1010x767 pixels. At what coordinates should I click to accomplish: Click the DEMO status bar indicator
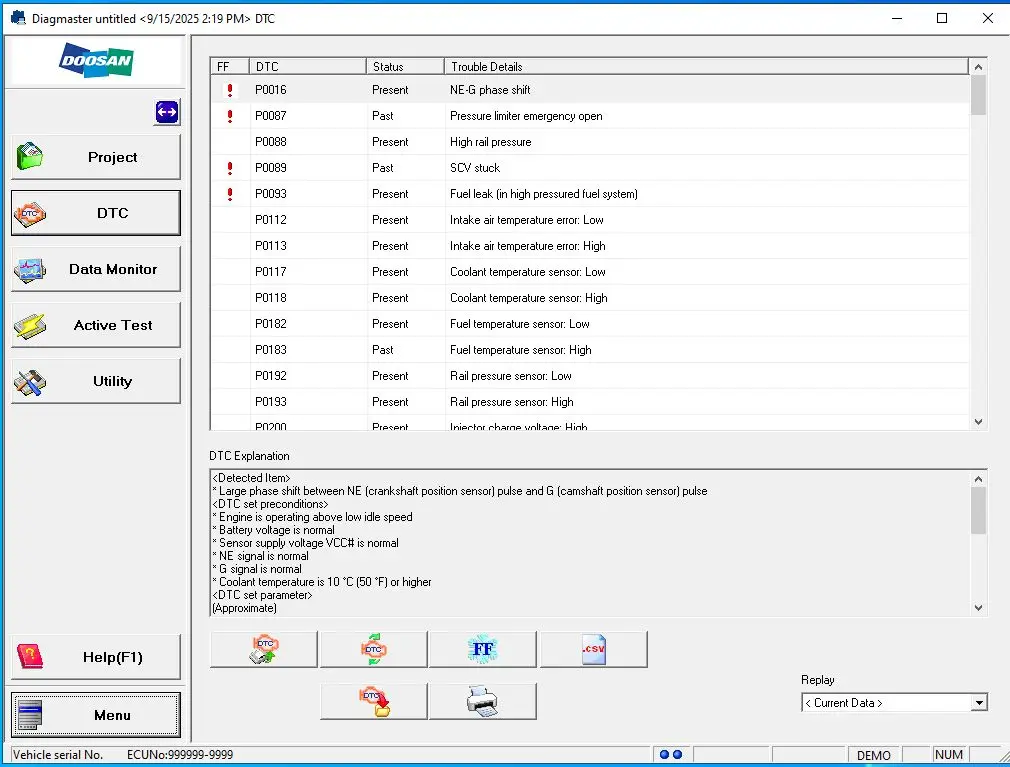(x=873, y=755)
